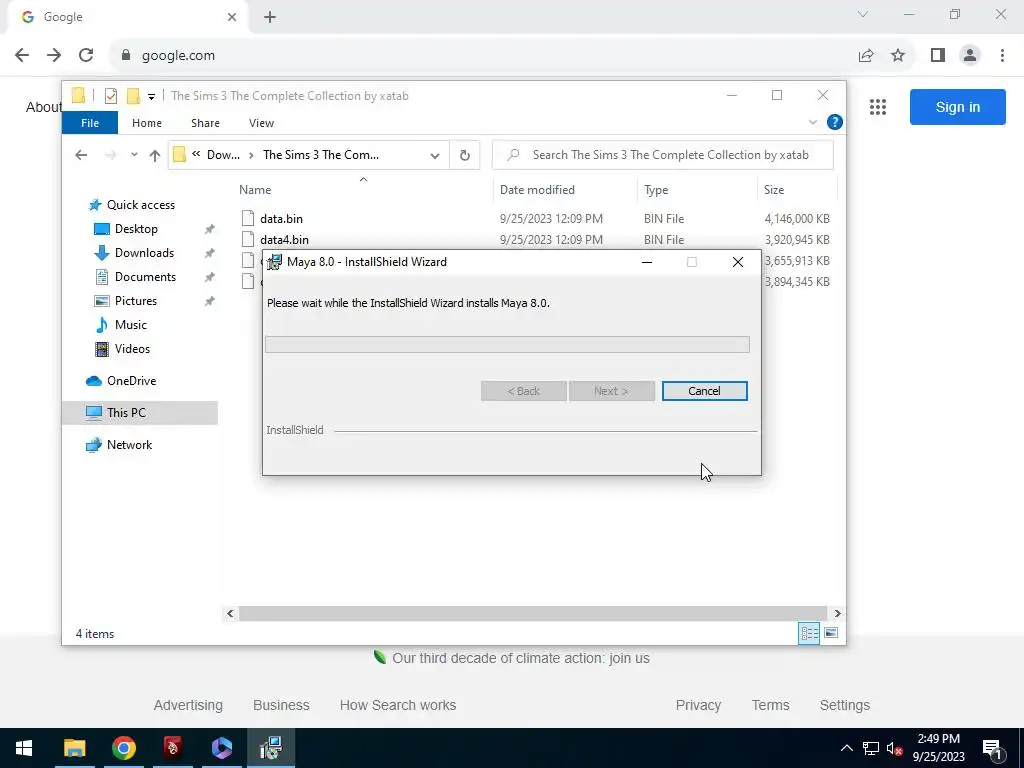Click the 4,146,000 KB size cell
The height and width of the screenshot is (768, 1024).
tap(797, 219)
